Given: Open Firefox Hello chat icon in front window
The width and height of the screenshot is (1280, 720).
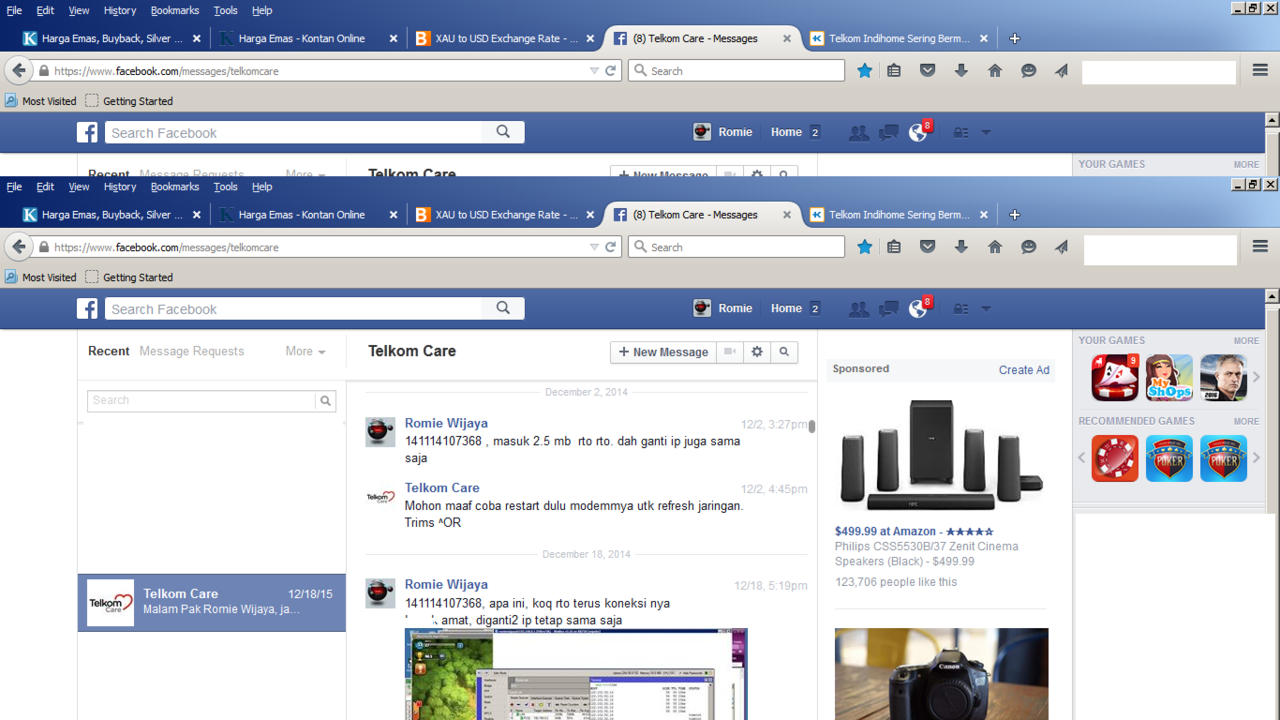Looking at the screenshot, I should (1028, 247).
